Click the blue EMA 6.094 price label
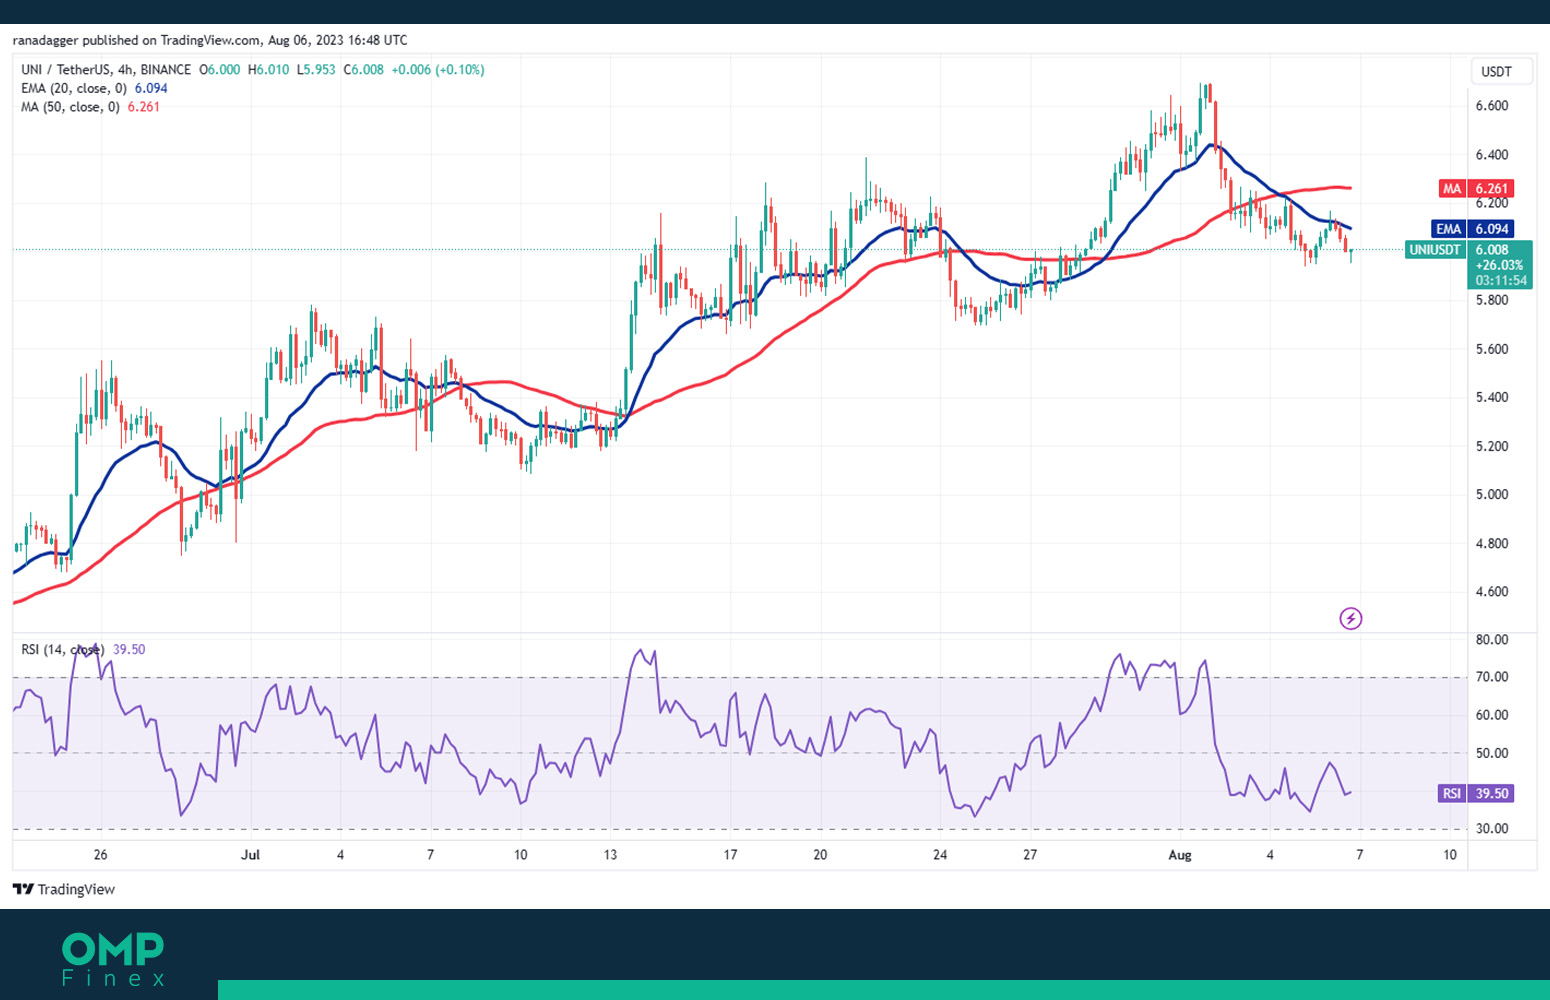Viewport: 1550px width, 1000px height. click(x=1473, y=229)
